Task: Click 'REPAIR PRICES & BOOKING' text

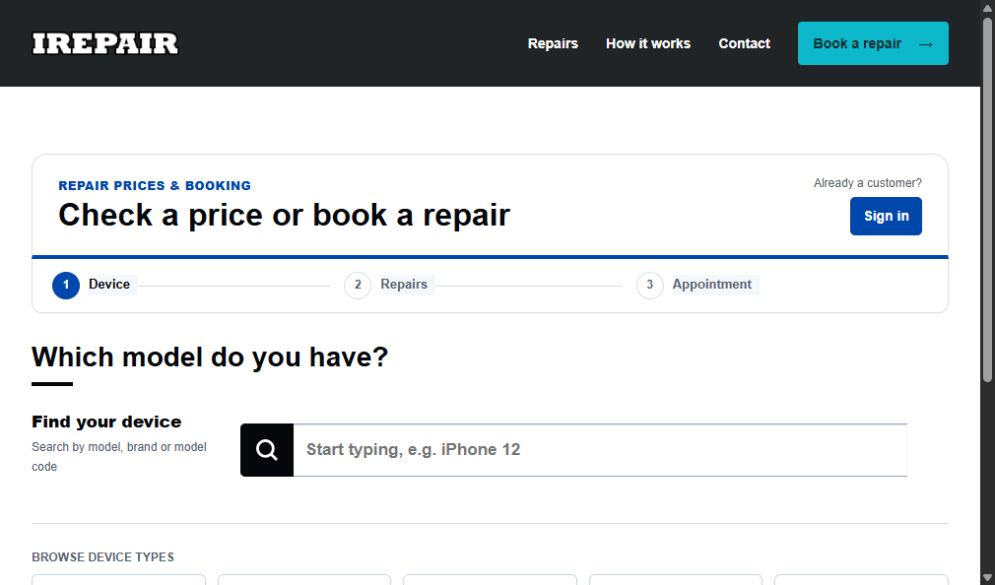Action: 155,186
